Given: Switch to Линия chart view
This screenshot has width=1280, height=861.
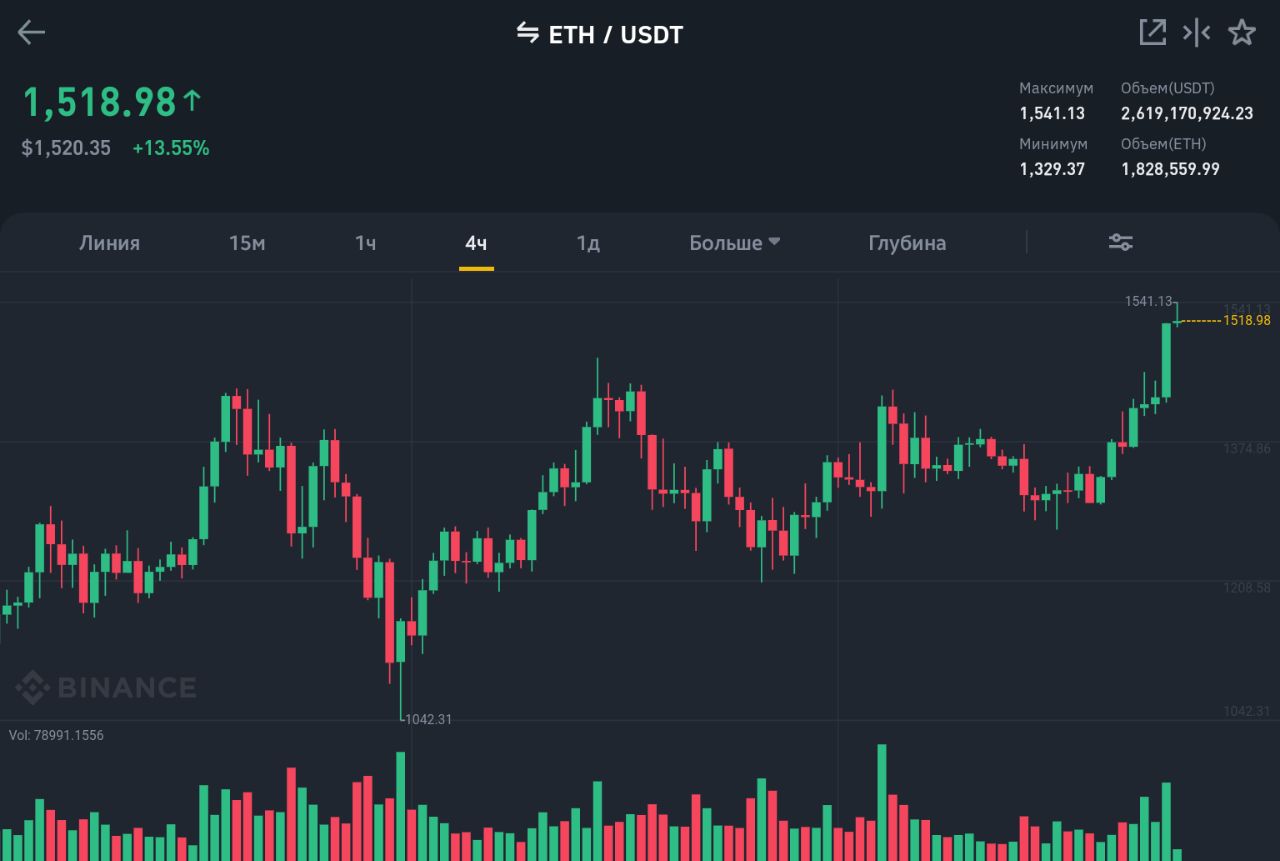Looking at the screenshot, I should pyautogui.click(x=109, y=243).
